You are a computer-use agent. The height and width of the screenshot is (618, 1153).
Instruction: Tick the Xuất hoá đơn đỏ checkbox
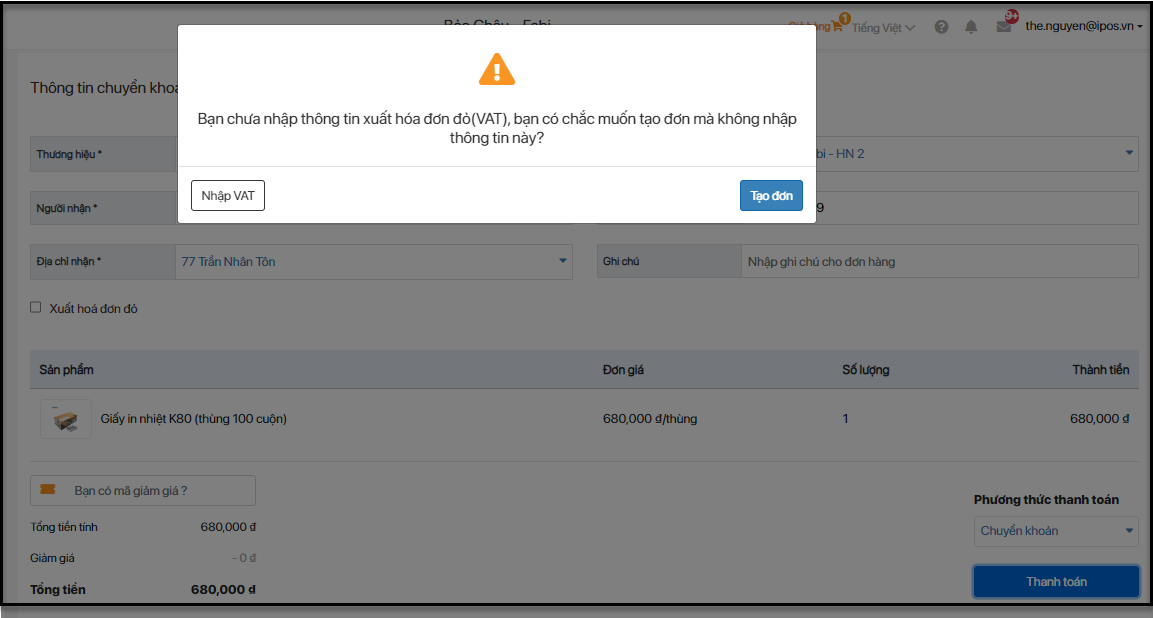click(36, 308)
